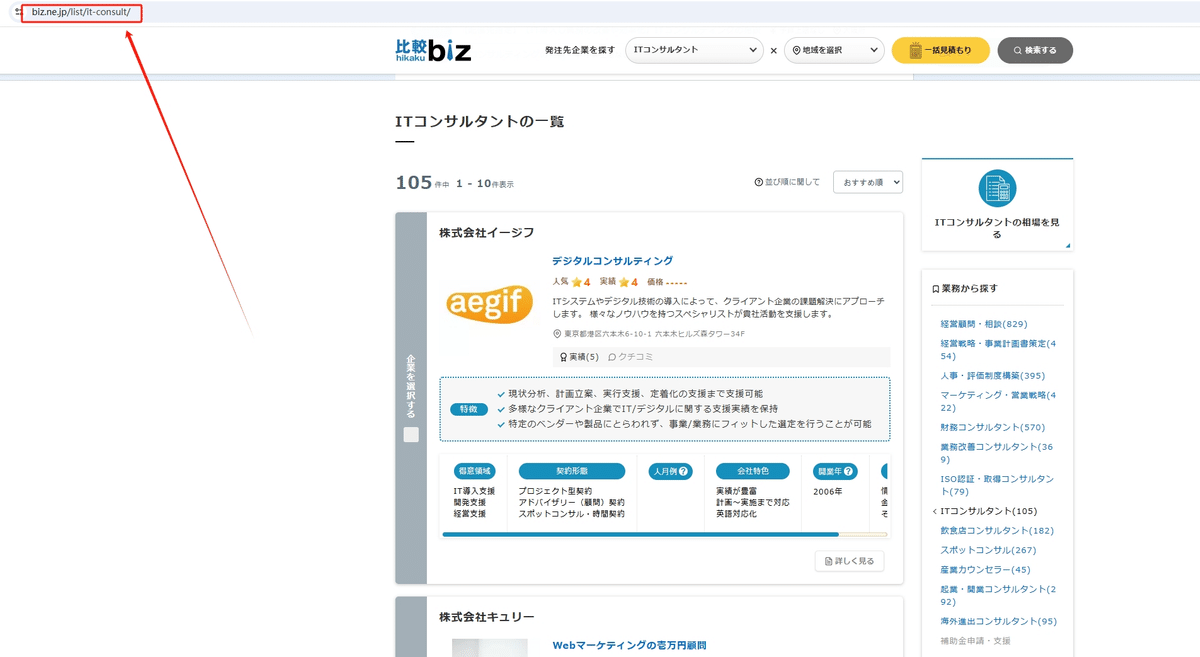Screen dimensions: 1200x657
Task: Open ISO認証・取得コンサルタント category
Action: click(x=997, y=485)
